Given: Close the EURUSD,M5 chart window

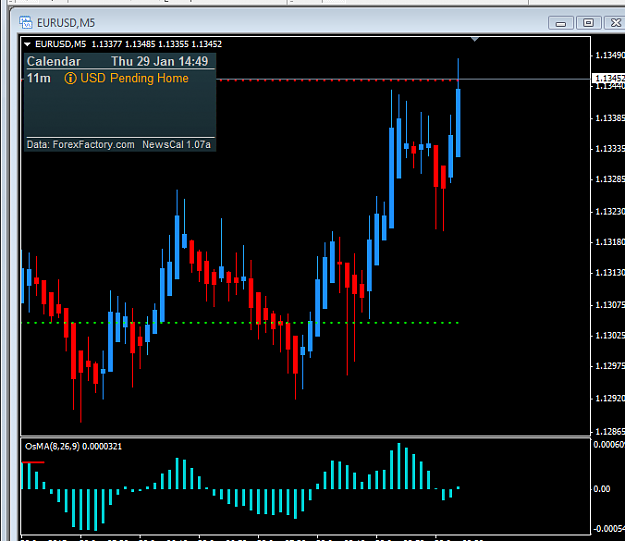Looking at the screenshot, I should [615, 23].
